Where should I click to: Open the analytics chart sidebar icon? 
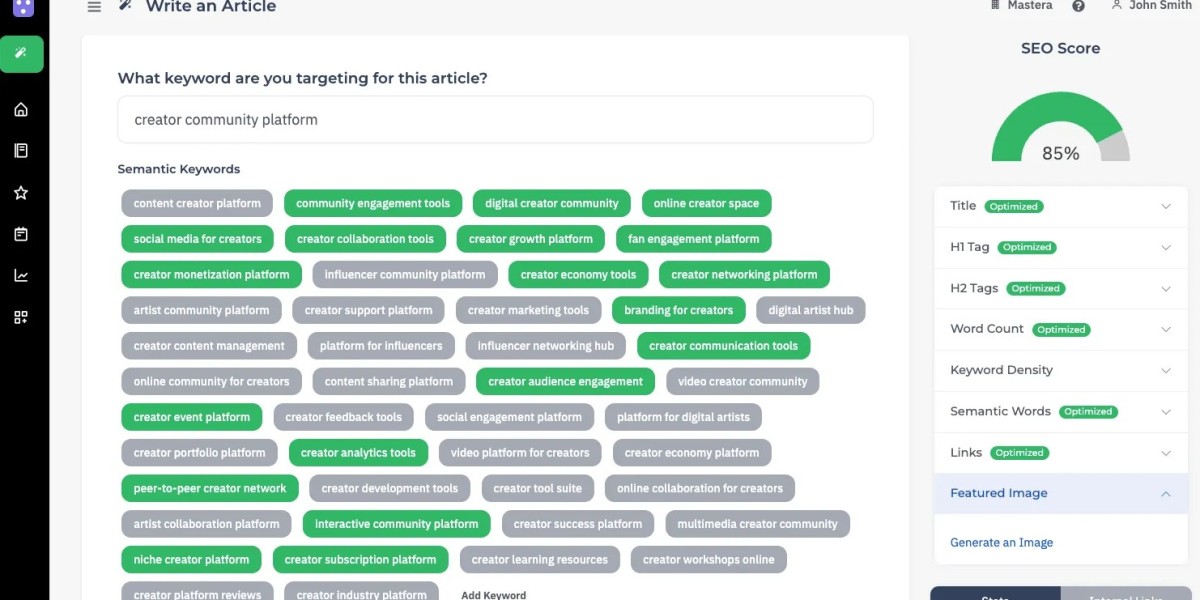tap(21, 276)
